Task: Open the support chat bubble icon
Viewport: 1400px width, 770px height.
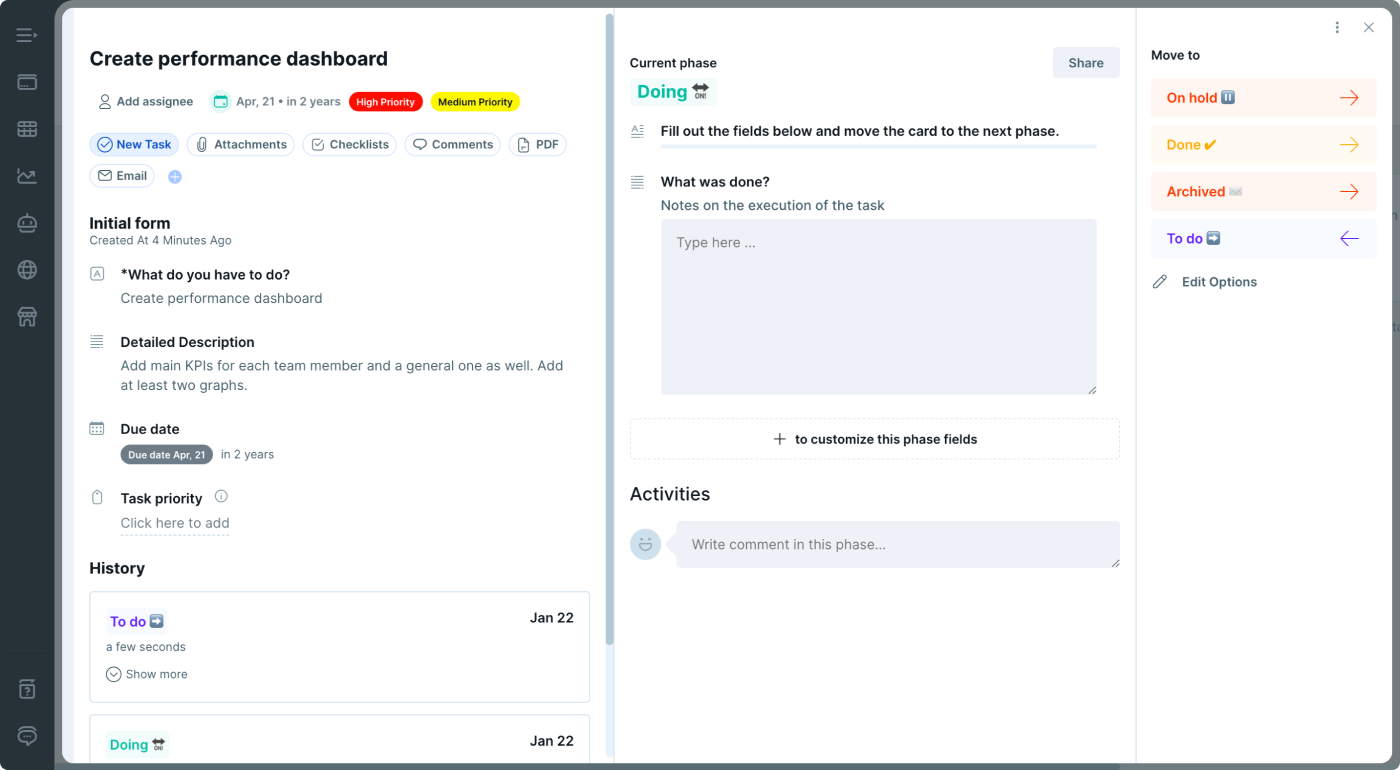Action: (26, 736)
